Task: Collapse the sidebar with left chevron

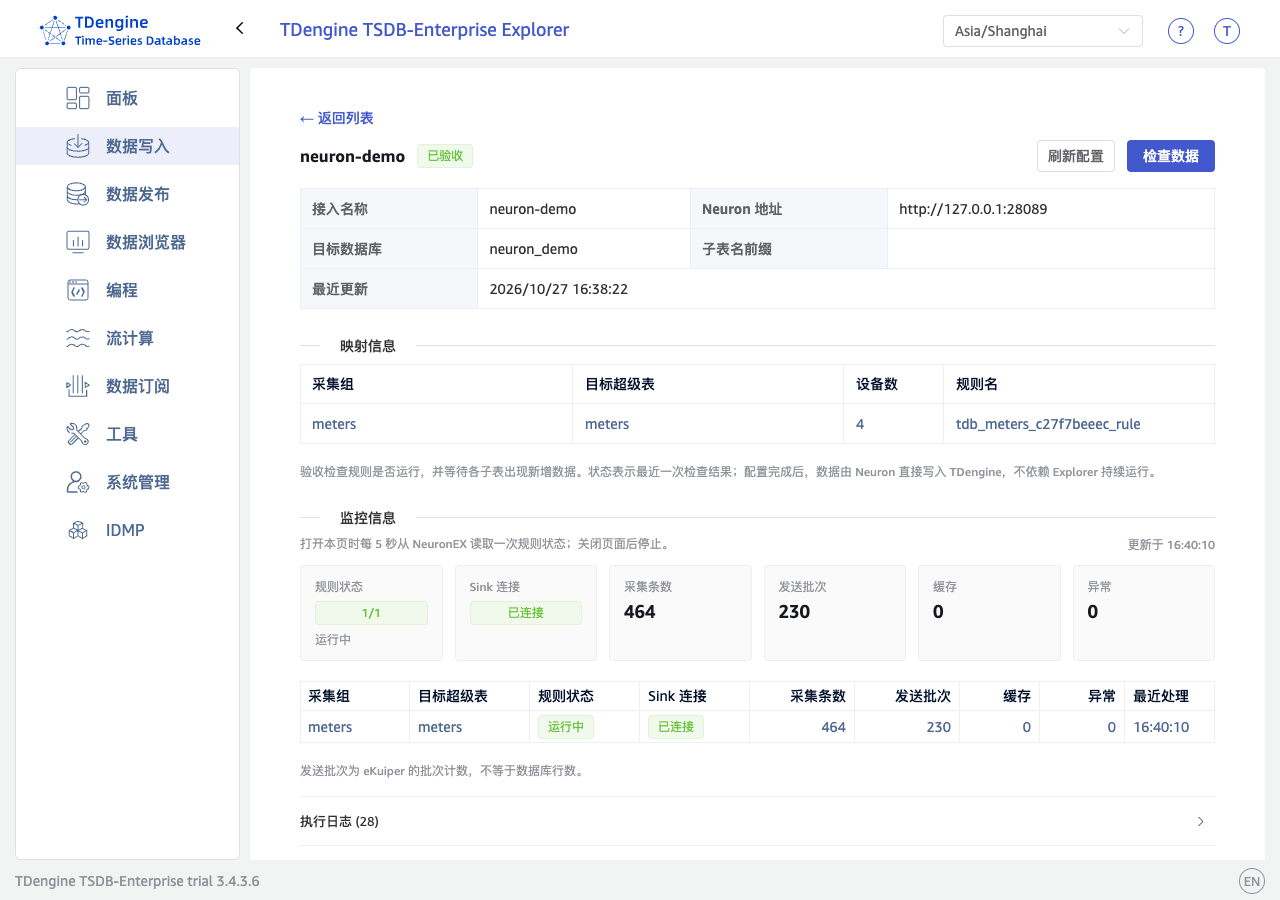Action: (x=240, y=29)
